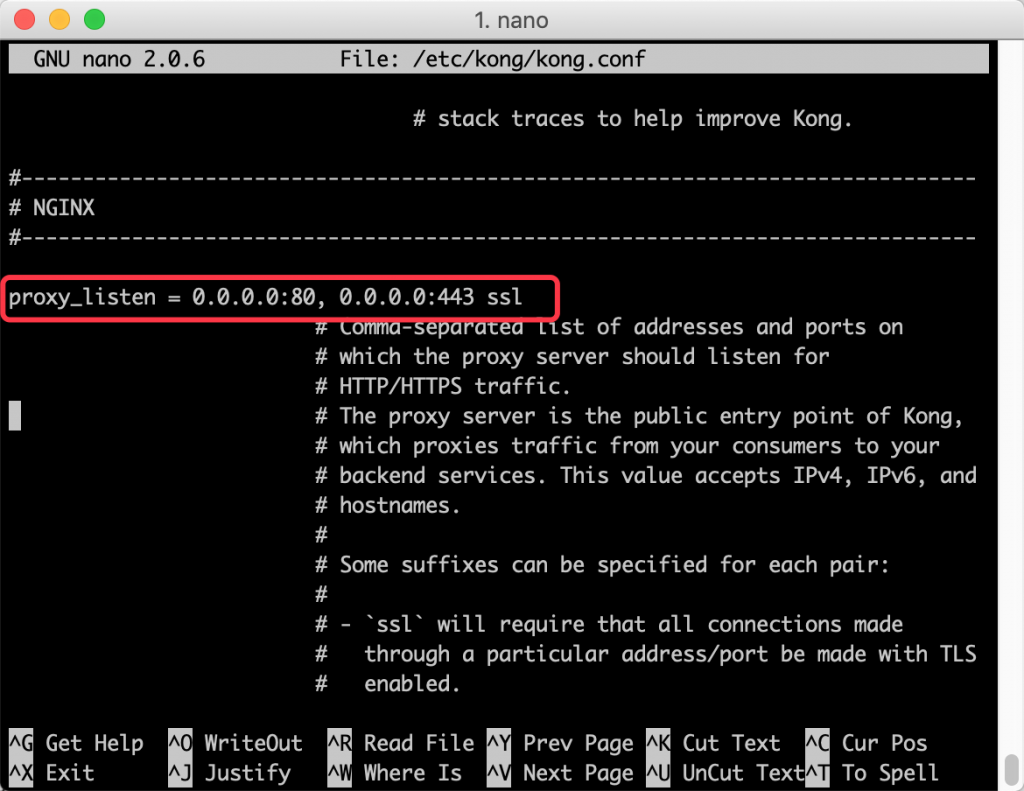
Task: Click the ^C Cur Pos shortcut
Action: (x=867, y=743)
